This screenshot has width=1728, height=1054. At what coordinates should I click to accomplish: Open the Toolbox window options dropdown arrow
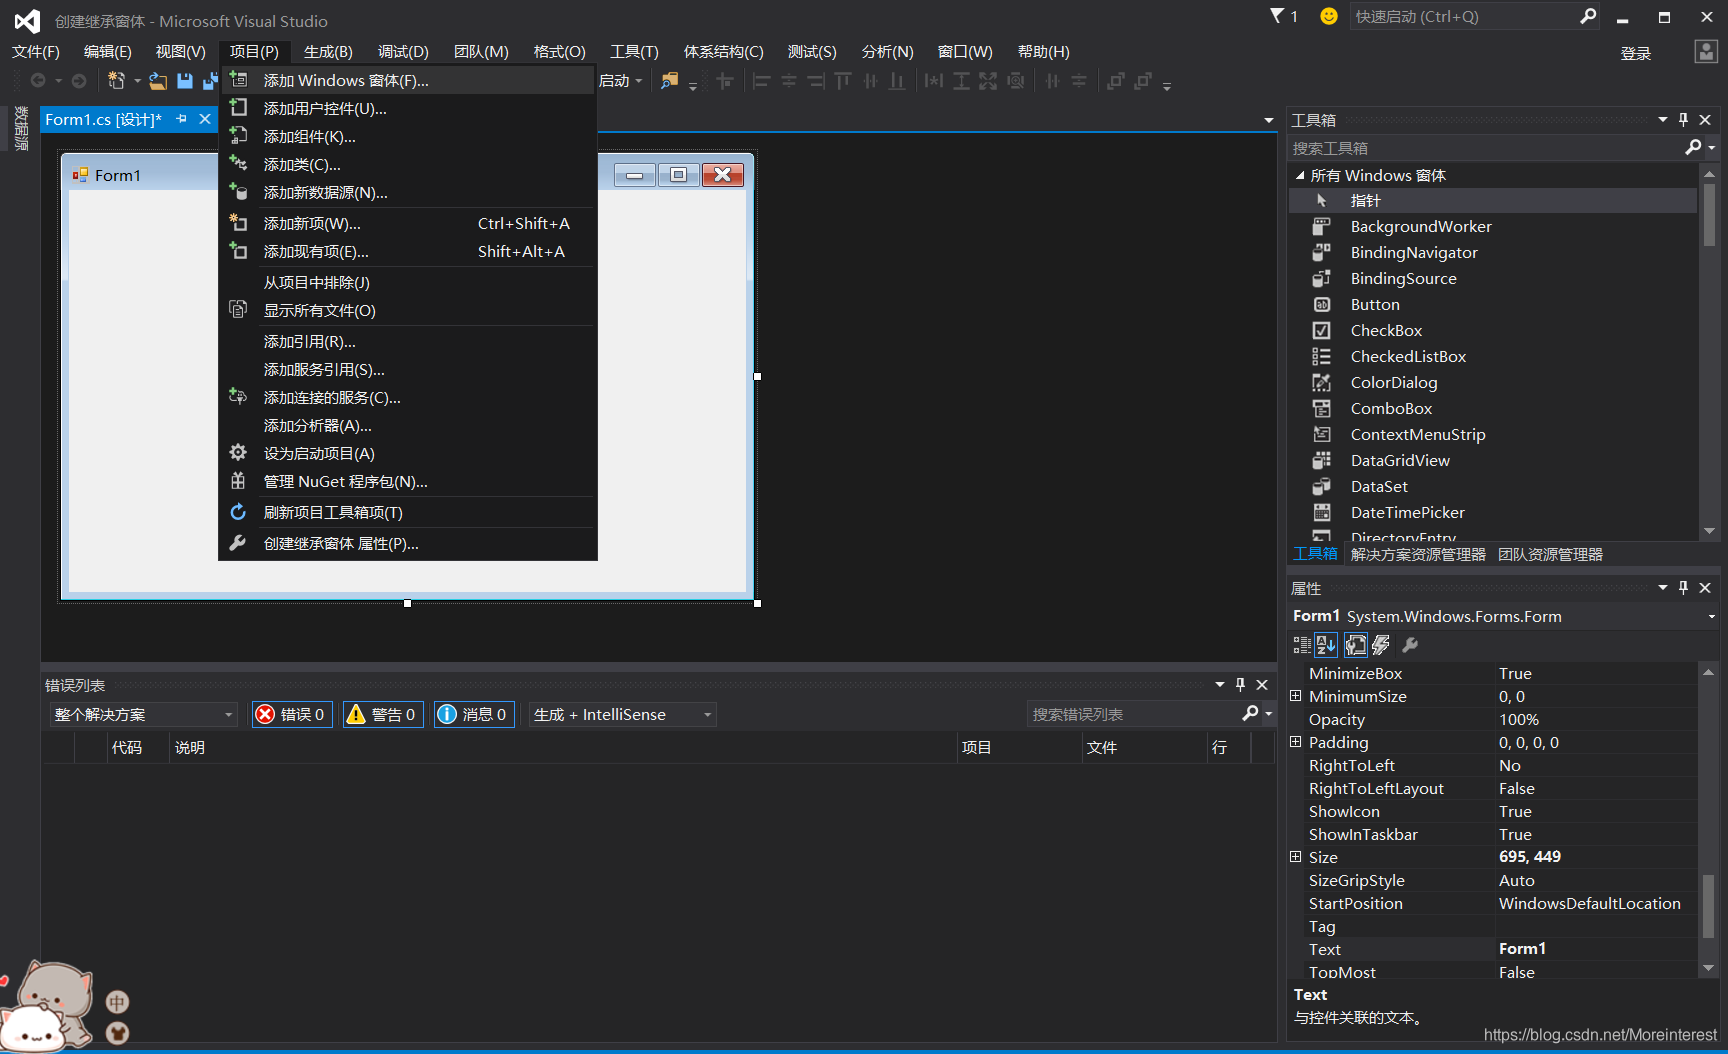point(1663,119)
